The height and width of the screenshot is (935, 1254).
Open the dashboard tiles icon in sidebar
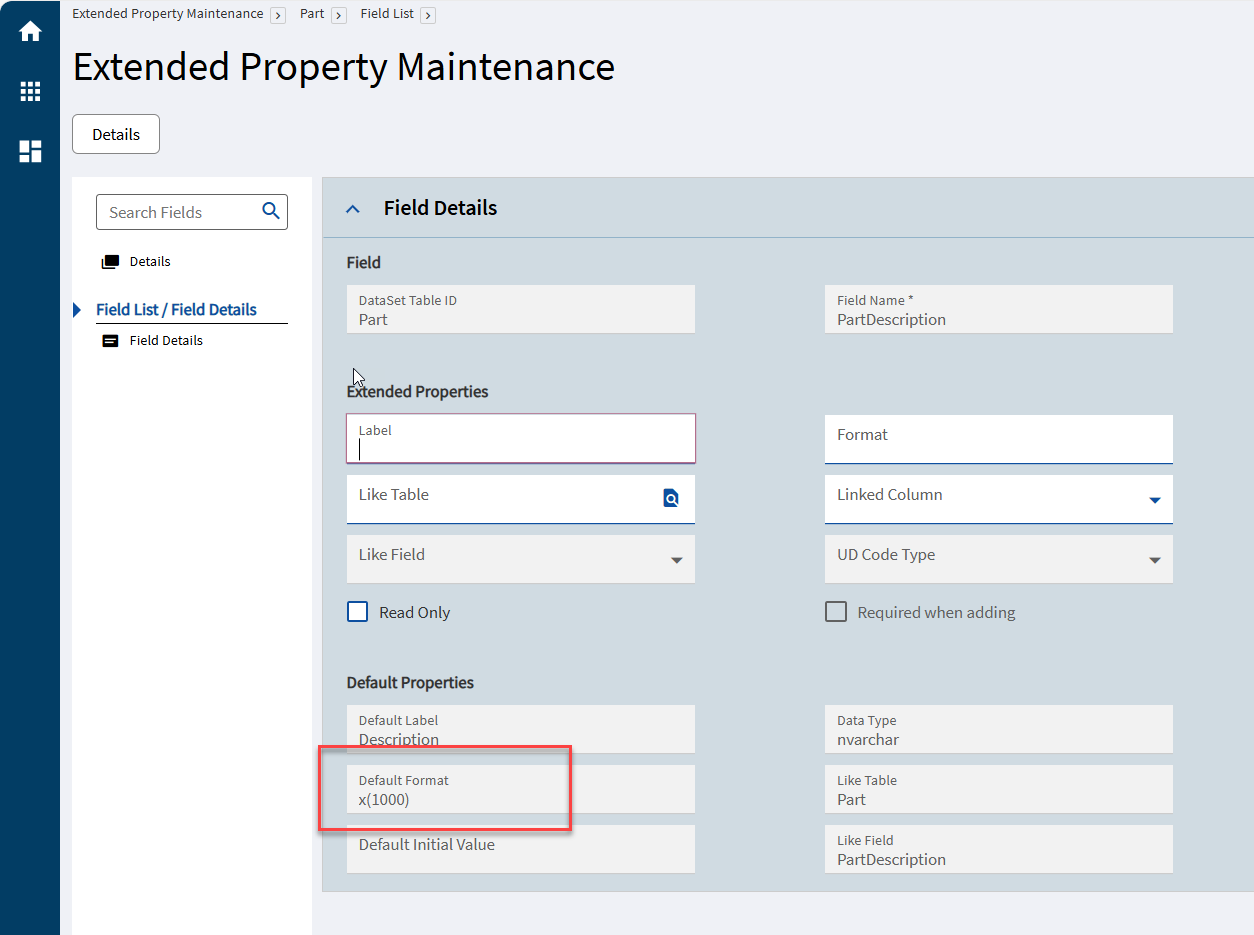tap(30, 151)
